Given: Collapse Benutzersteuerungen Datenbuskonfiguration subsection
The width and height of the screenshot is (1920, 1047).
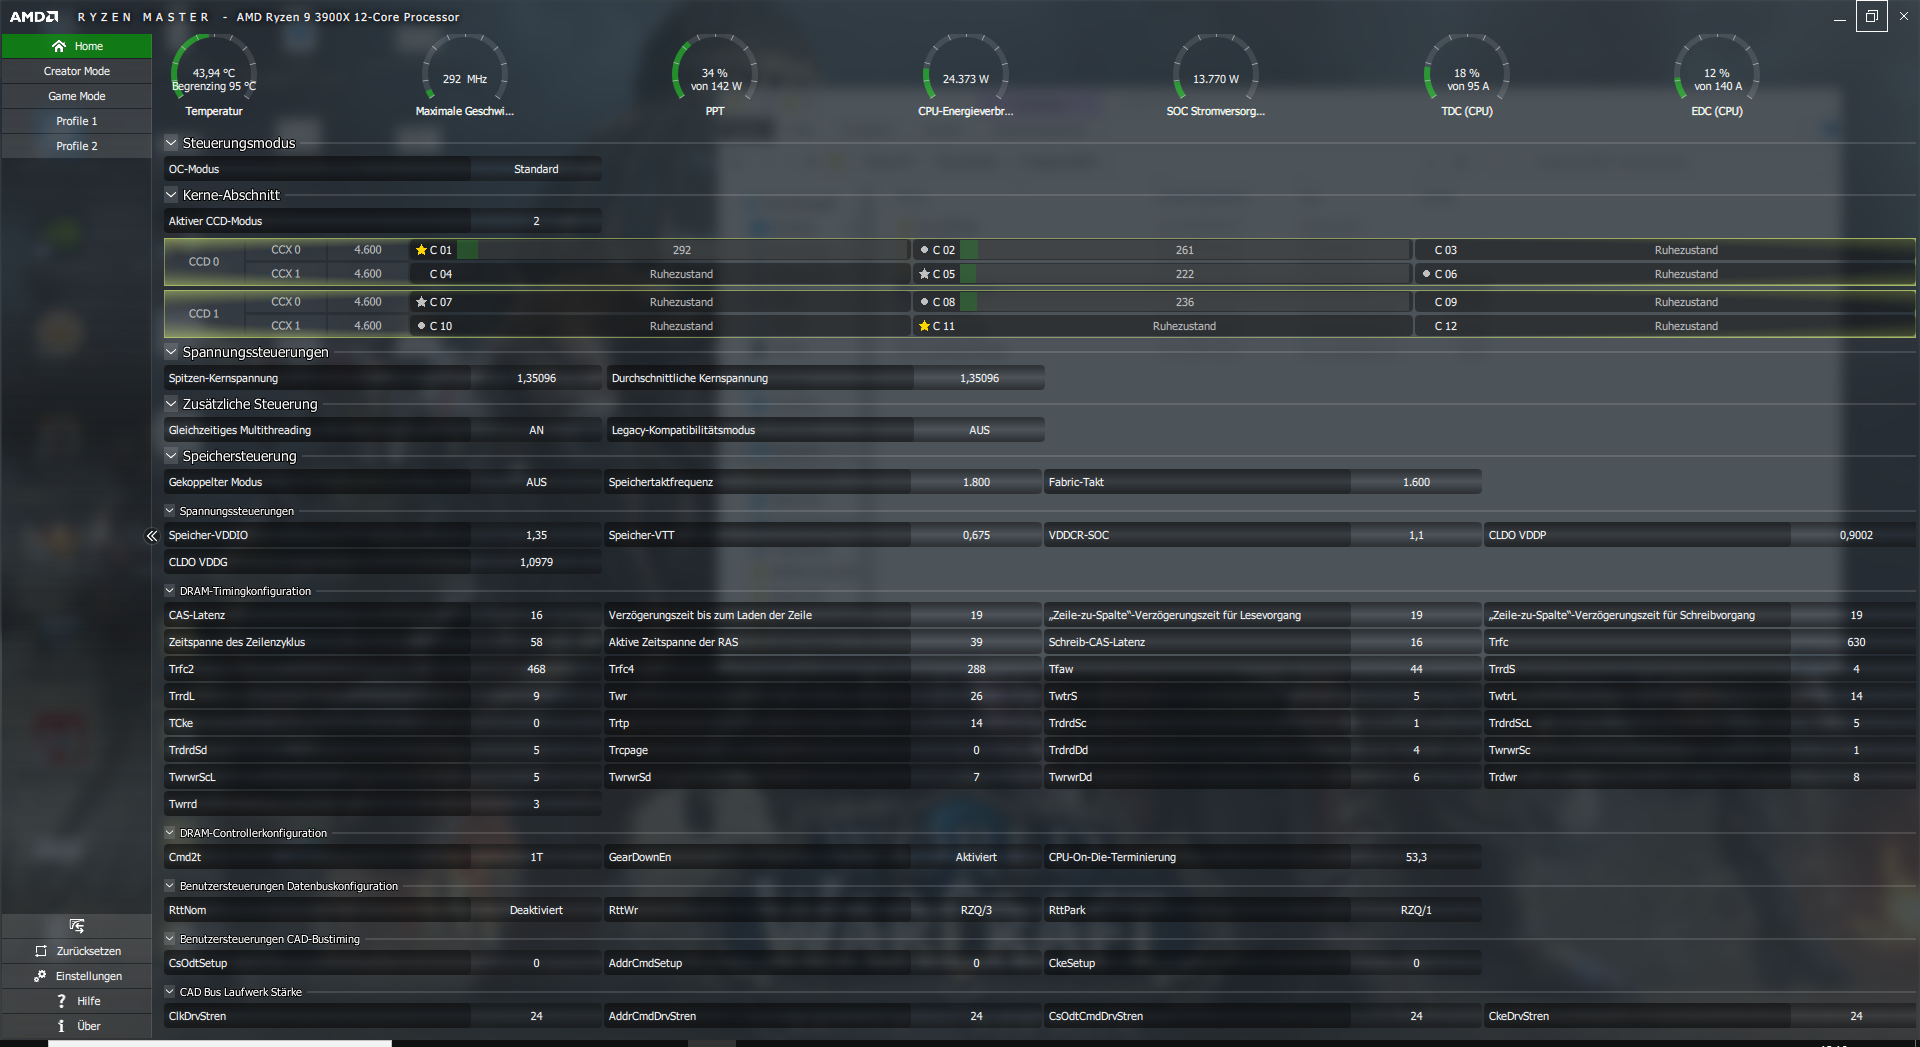Looking at the screenshot, I should pos(170,886).
